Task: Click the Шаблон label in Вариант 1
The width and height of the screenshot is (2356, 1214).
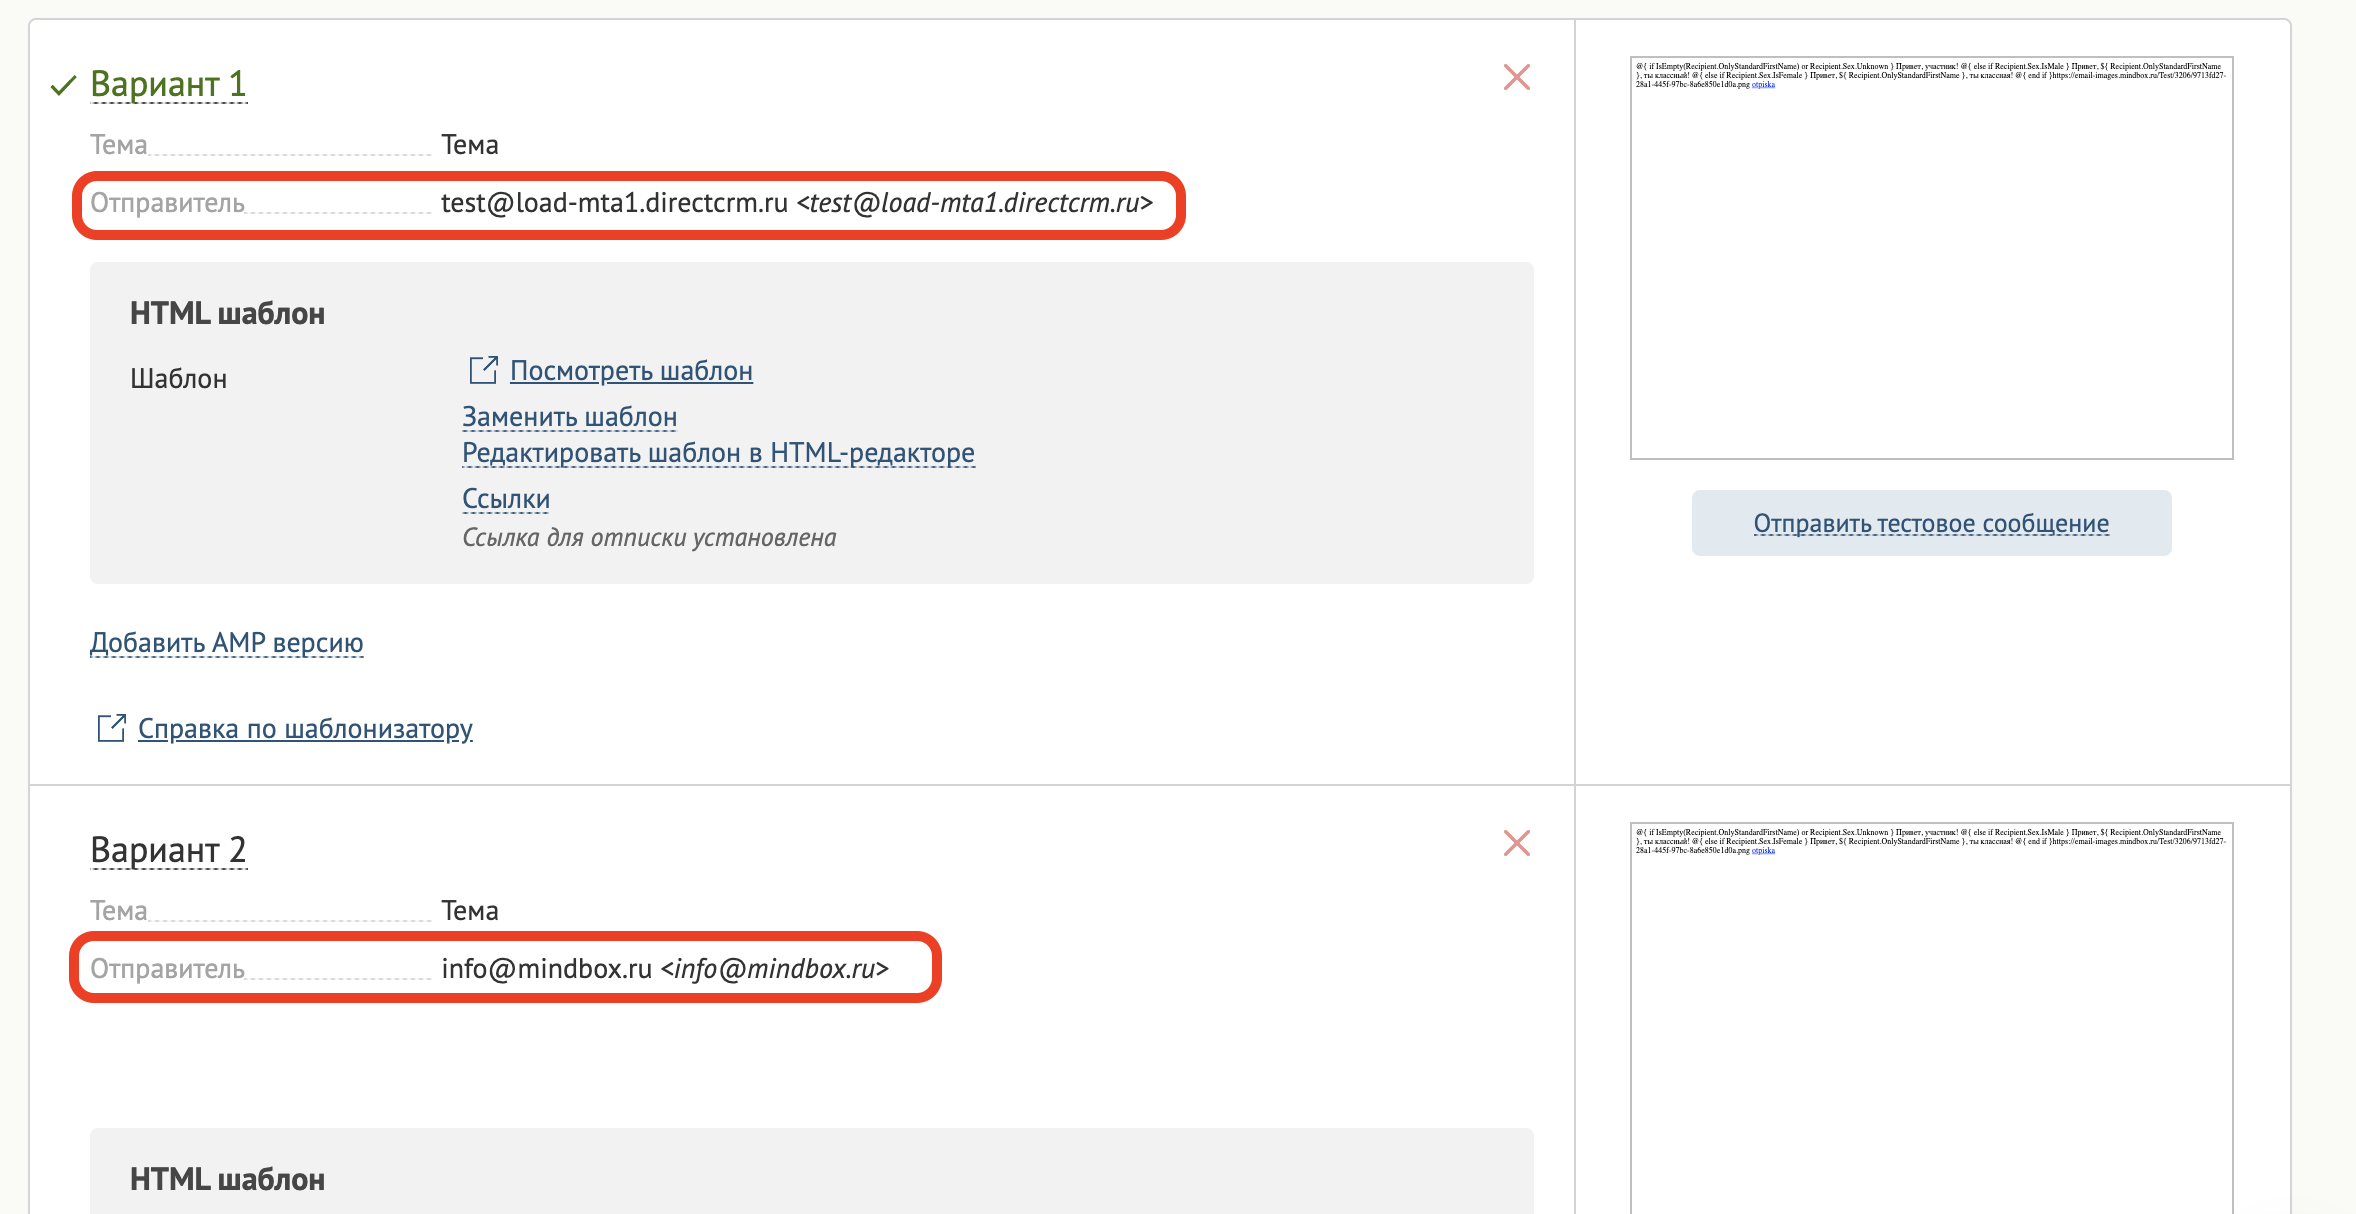Action: pyautogui.click(x=178, y=379)
